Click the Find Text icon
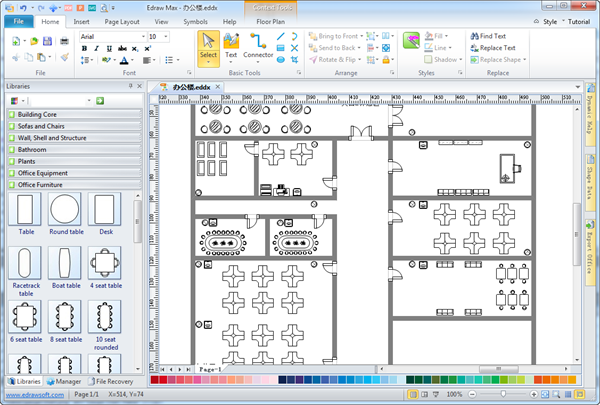The width and height of the screenshot is (600, 405). pyautogui.click(x=473, y=36)
